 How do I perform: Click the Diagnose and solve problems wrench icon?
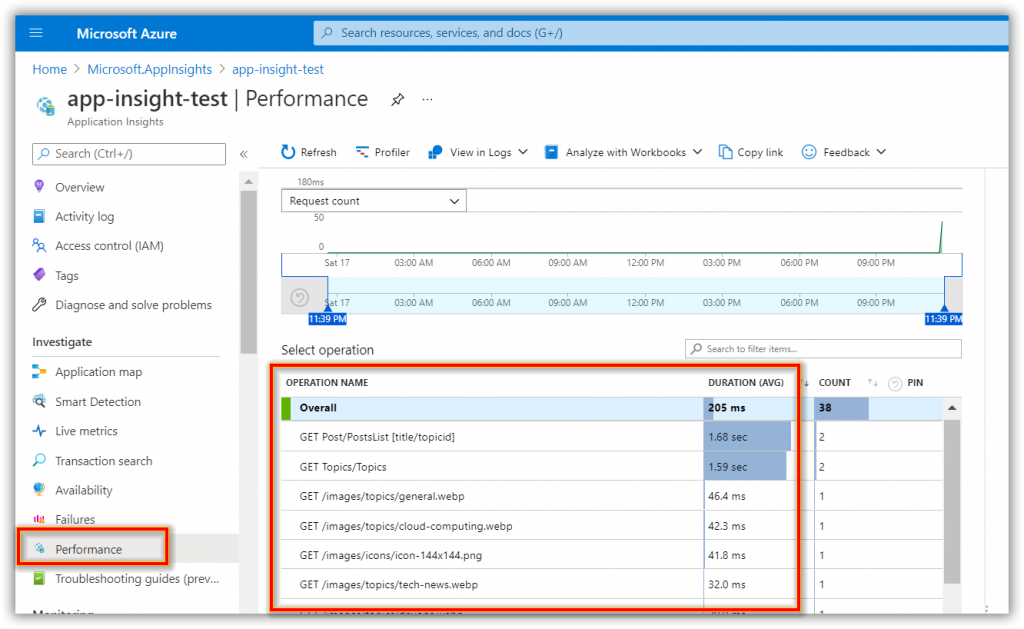[x=39, y=304]
